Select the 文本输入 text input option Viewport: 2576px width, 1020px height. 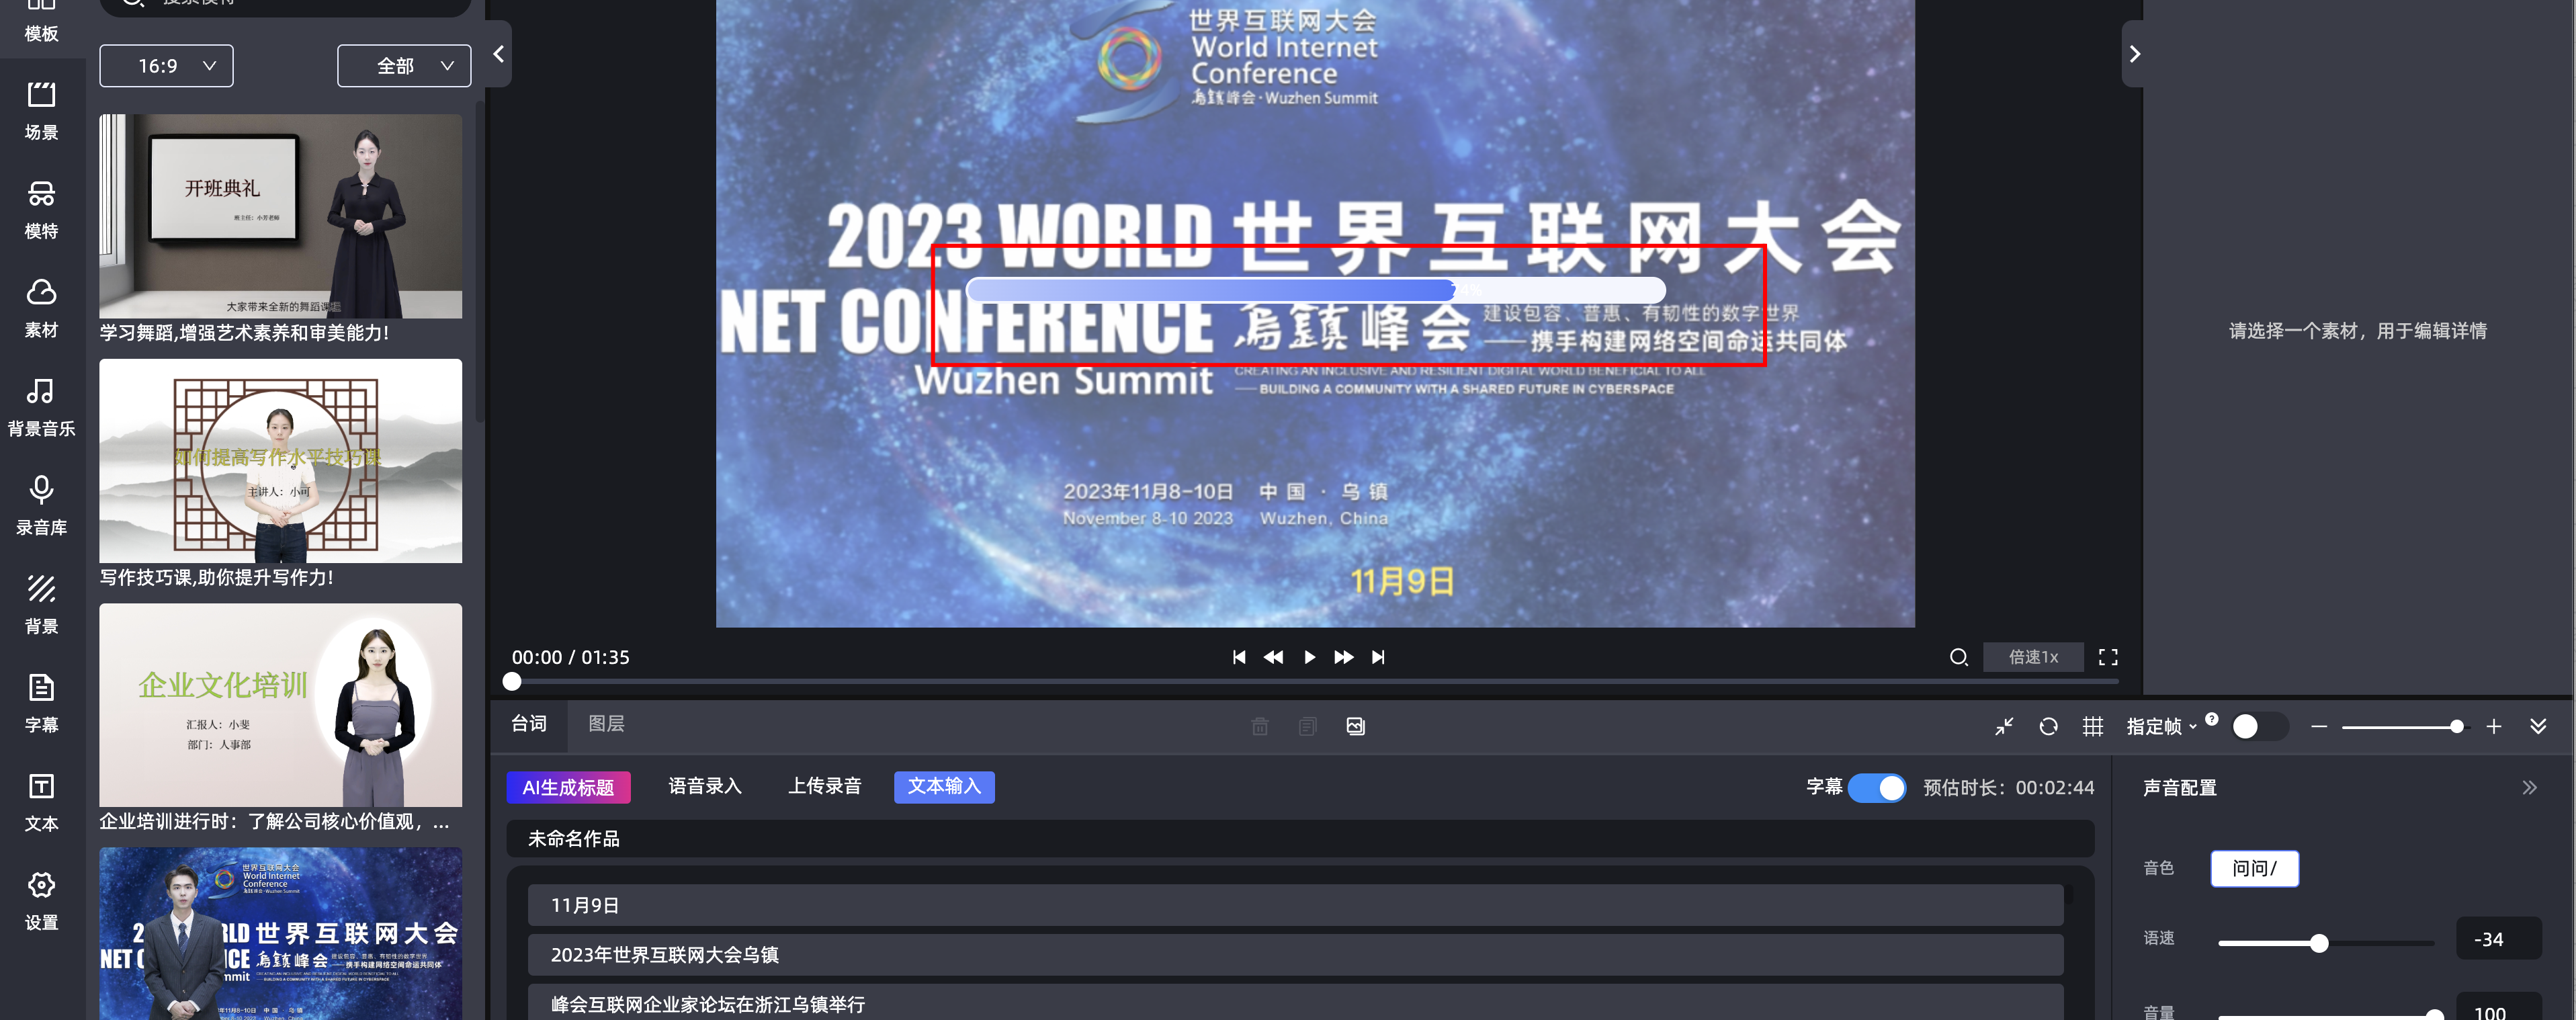tap(944, 787)
